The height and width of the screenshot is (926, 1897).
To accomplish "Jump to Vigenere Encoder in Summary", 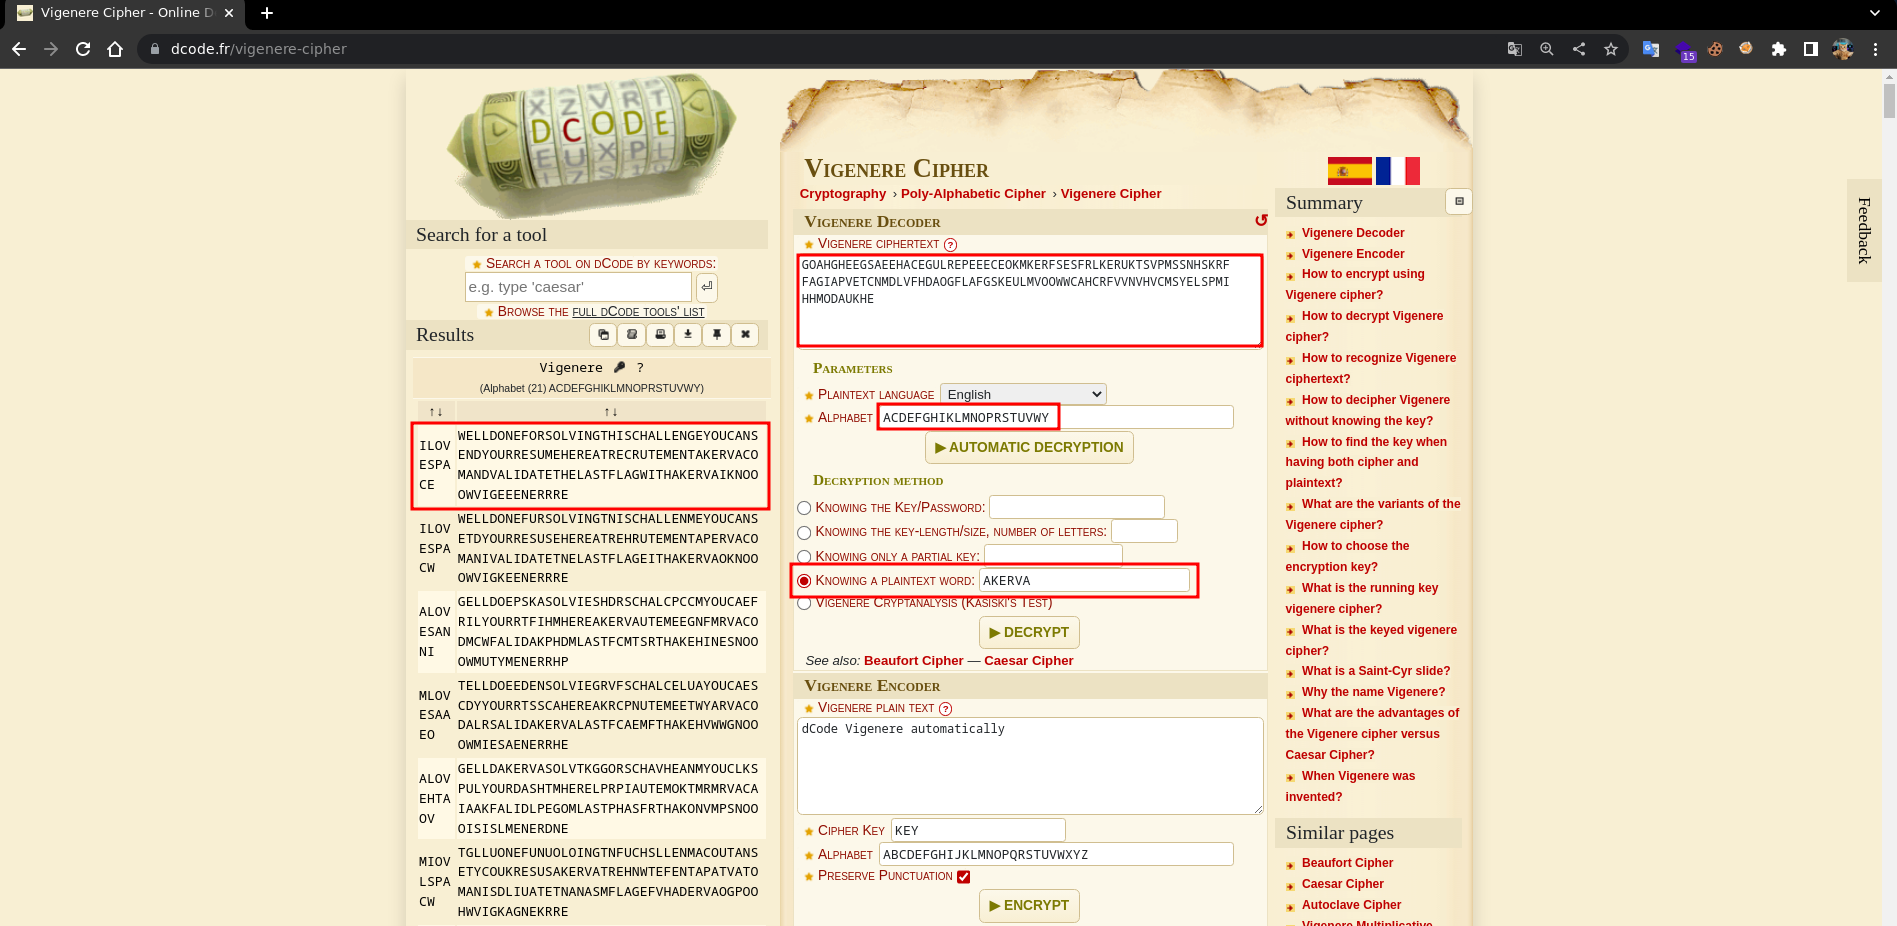I will pos(1352,254).
